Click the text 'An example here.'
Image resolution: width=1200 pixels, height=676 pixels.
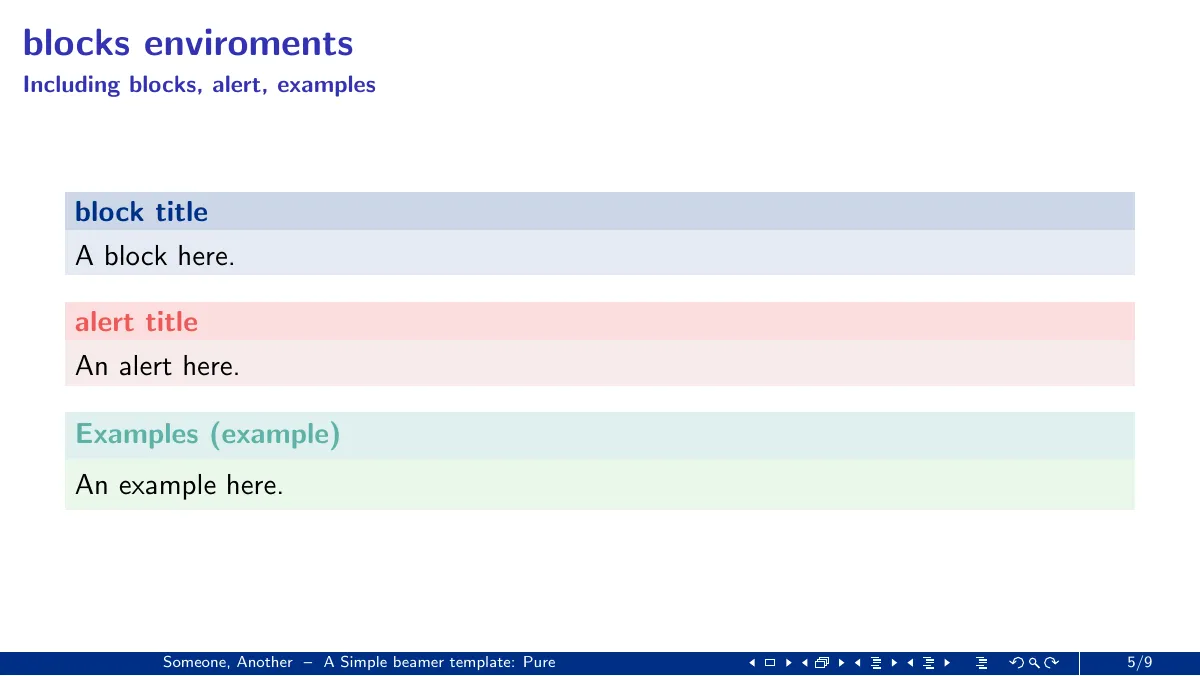coord(179,485)
